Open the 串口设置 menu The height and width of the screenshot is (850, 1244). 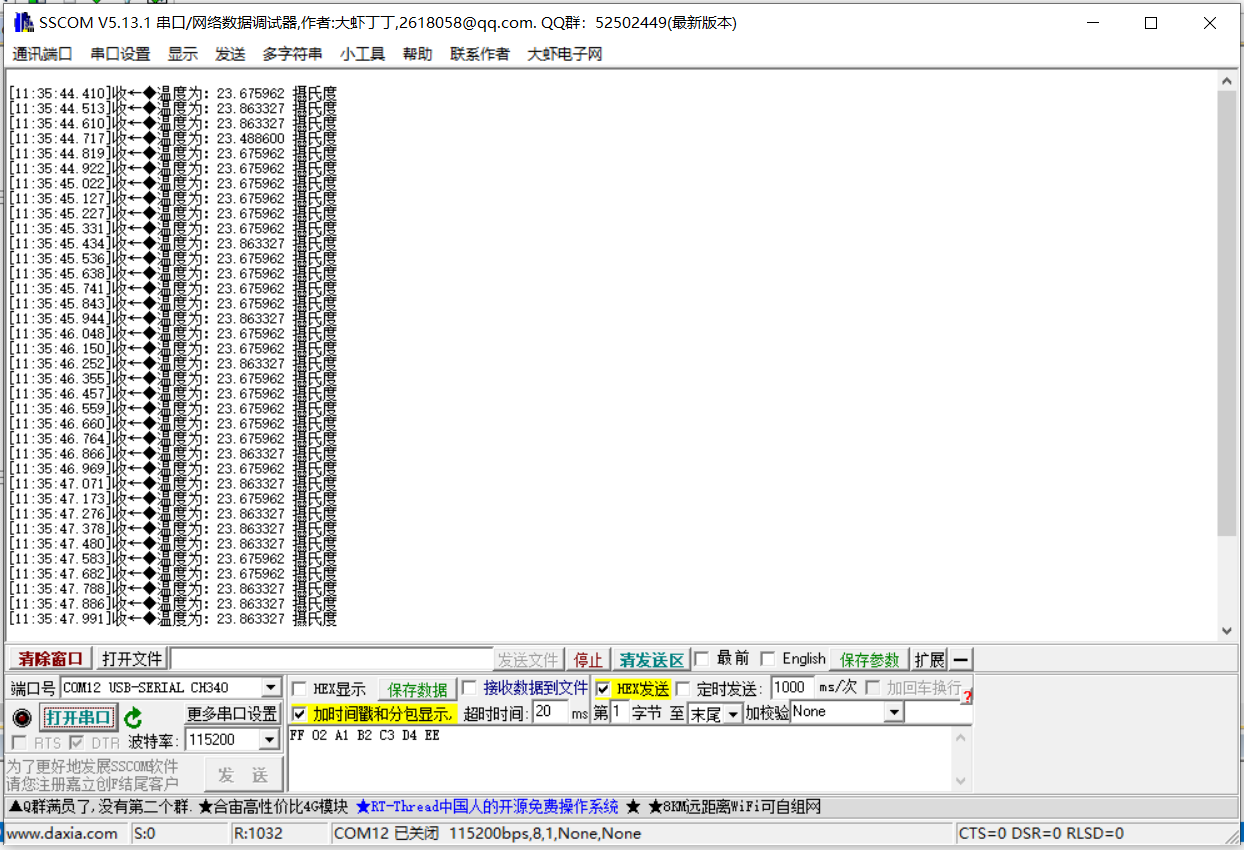pyautogui.click(x=120, y=54)
